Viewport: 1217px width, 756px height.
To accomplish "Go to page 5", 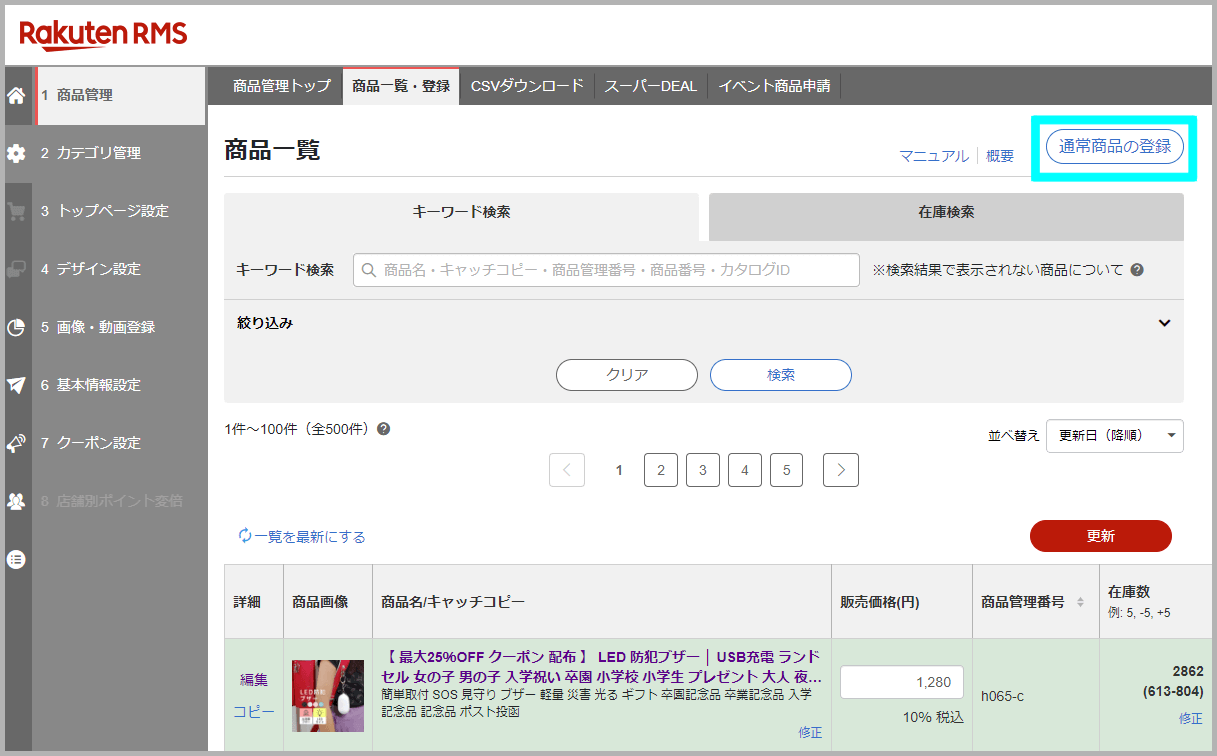I will (787, 470).
